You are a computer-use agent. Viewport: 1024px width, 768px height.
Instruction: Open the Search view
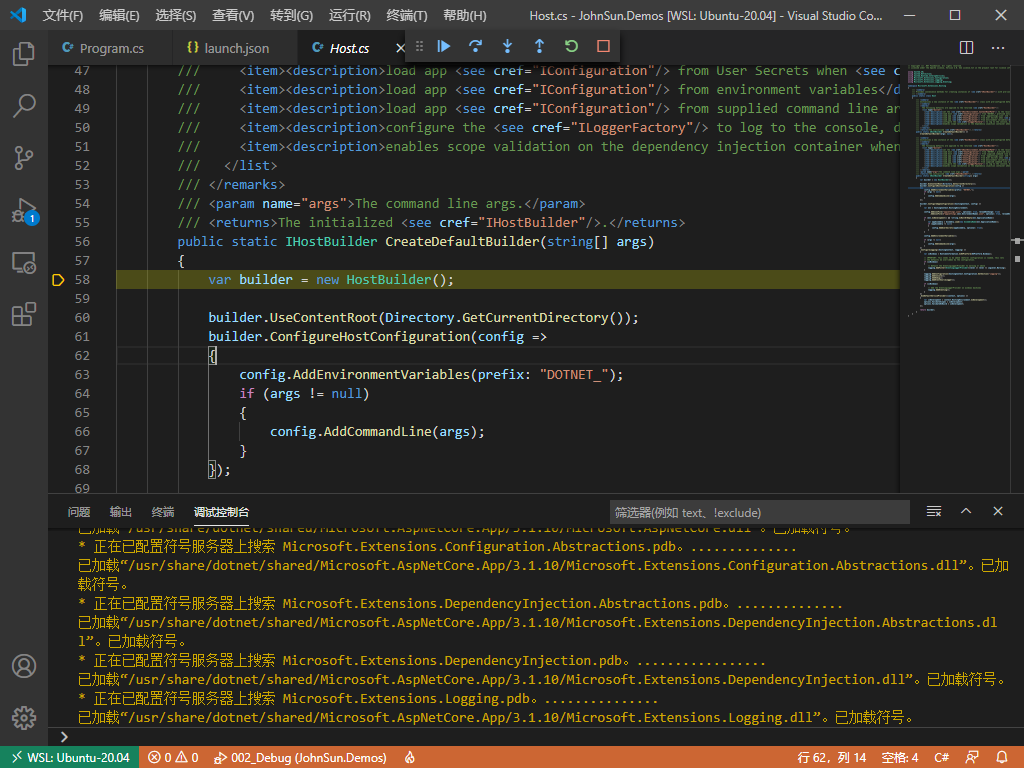coord(24,106)
